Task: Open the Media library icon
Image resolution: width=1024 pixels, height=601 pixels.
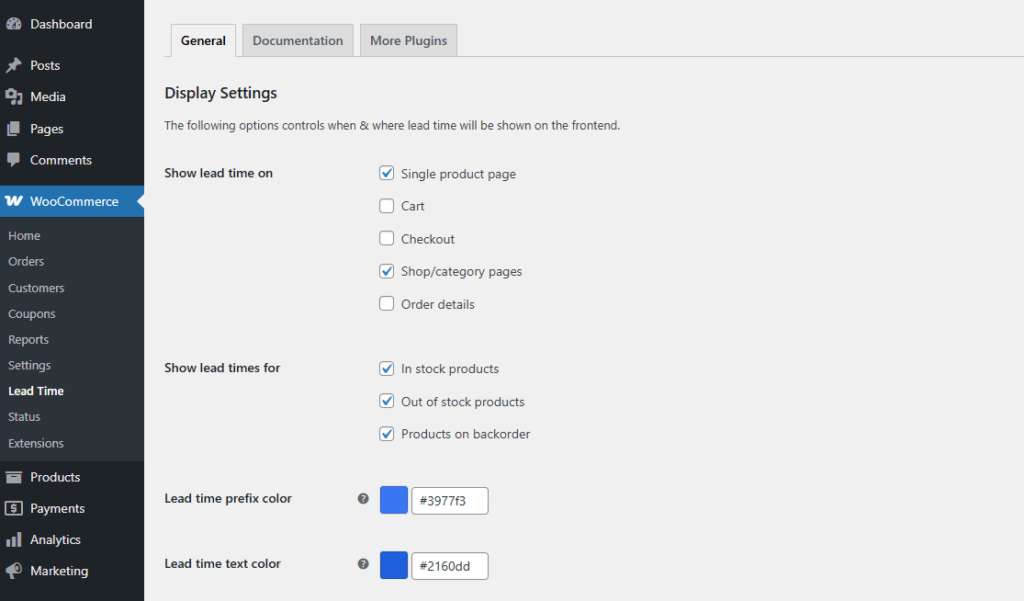Action: [x=16, y=96]
